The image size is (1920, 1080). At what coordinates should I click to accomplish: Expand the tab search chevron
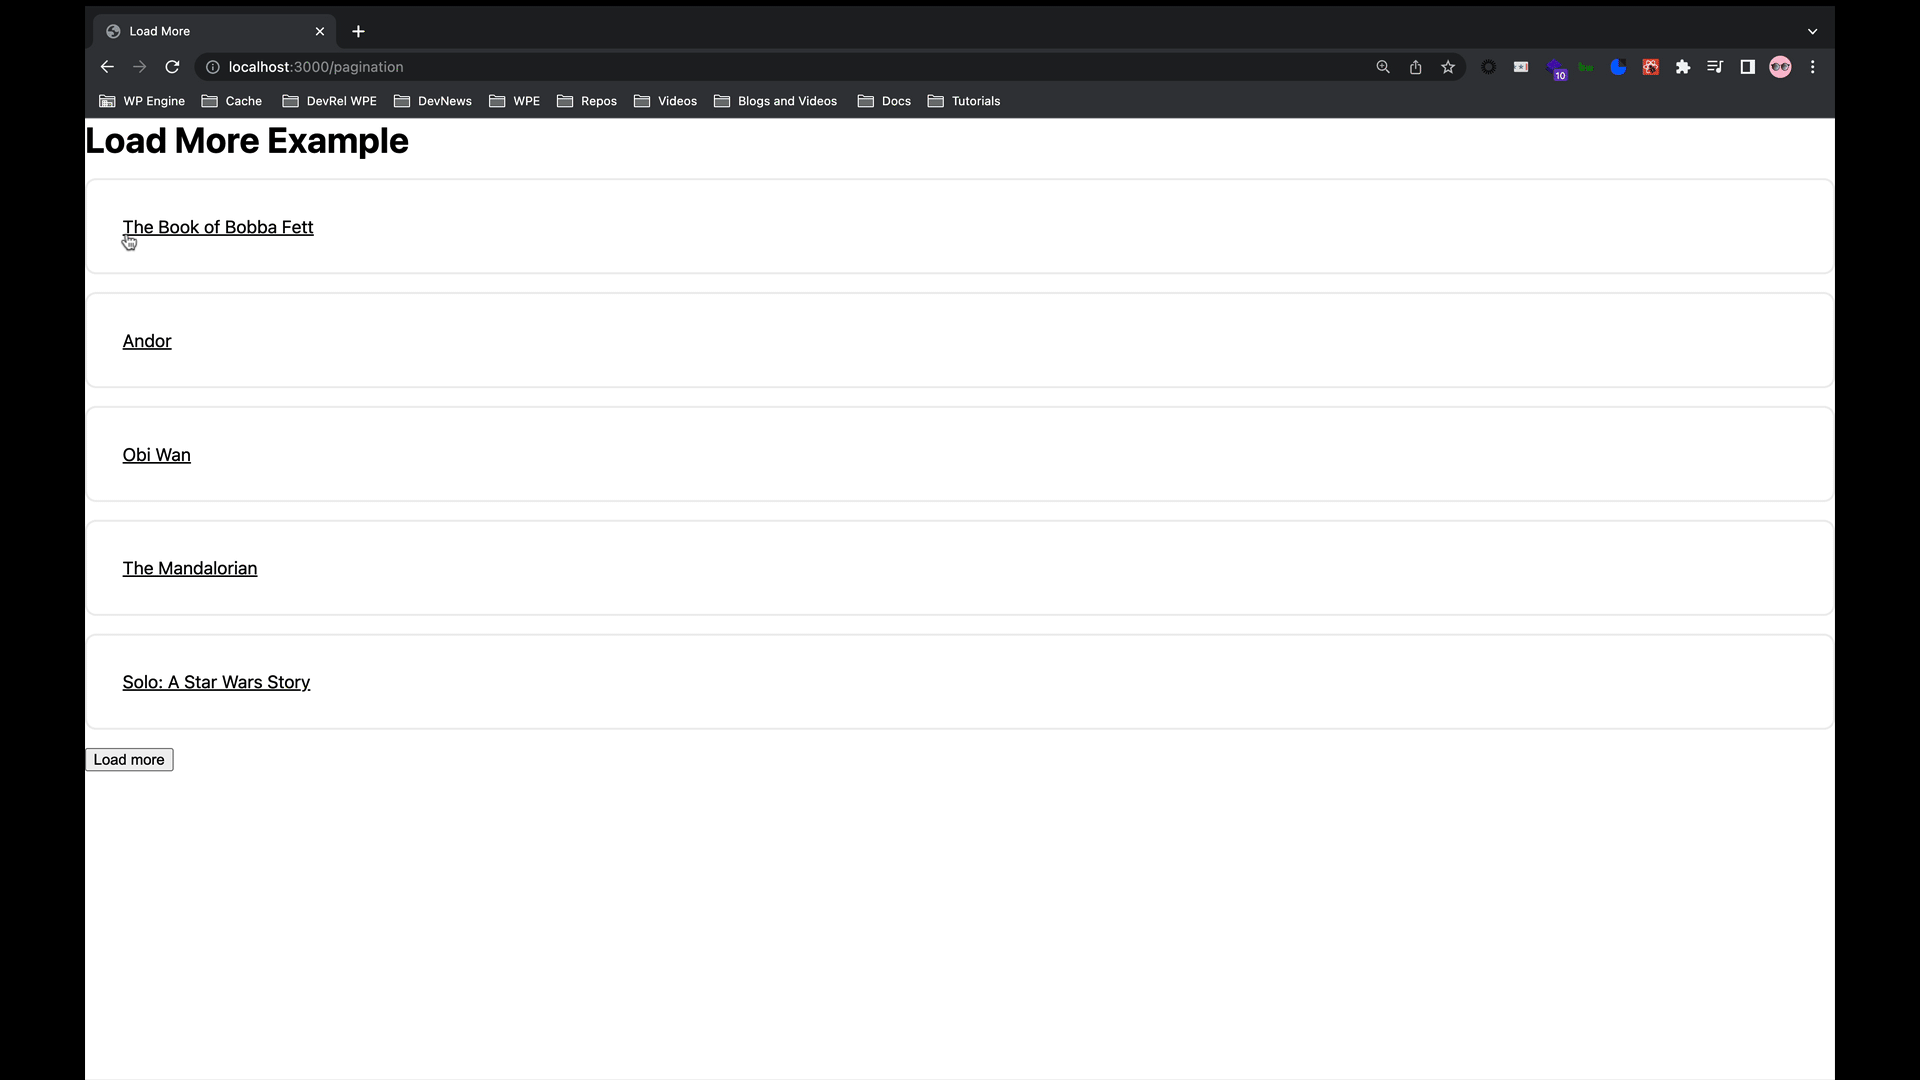pyautogui.click(x=1812, y=31)
